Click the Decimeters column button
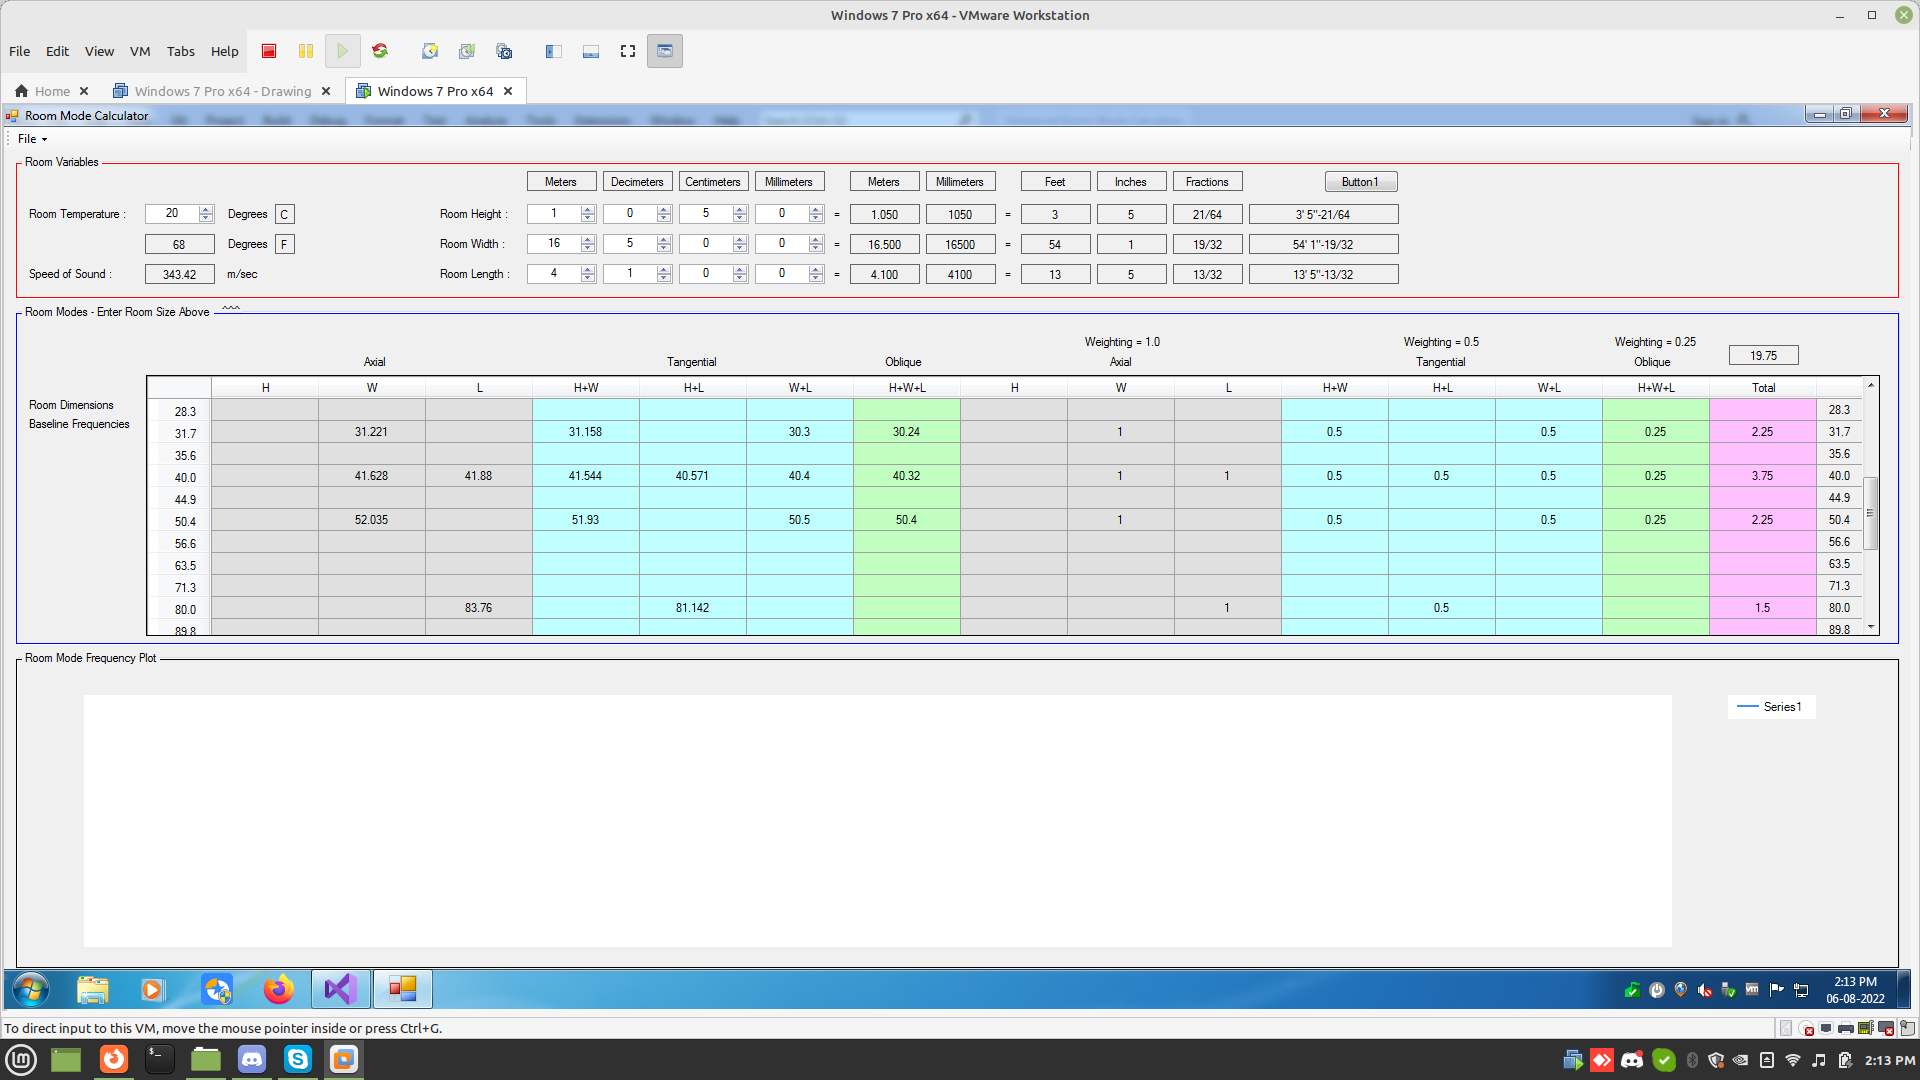 [x=637, y=182]
